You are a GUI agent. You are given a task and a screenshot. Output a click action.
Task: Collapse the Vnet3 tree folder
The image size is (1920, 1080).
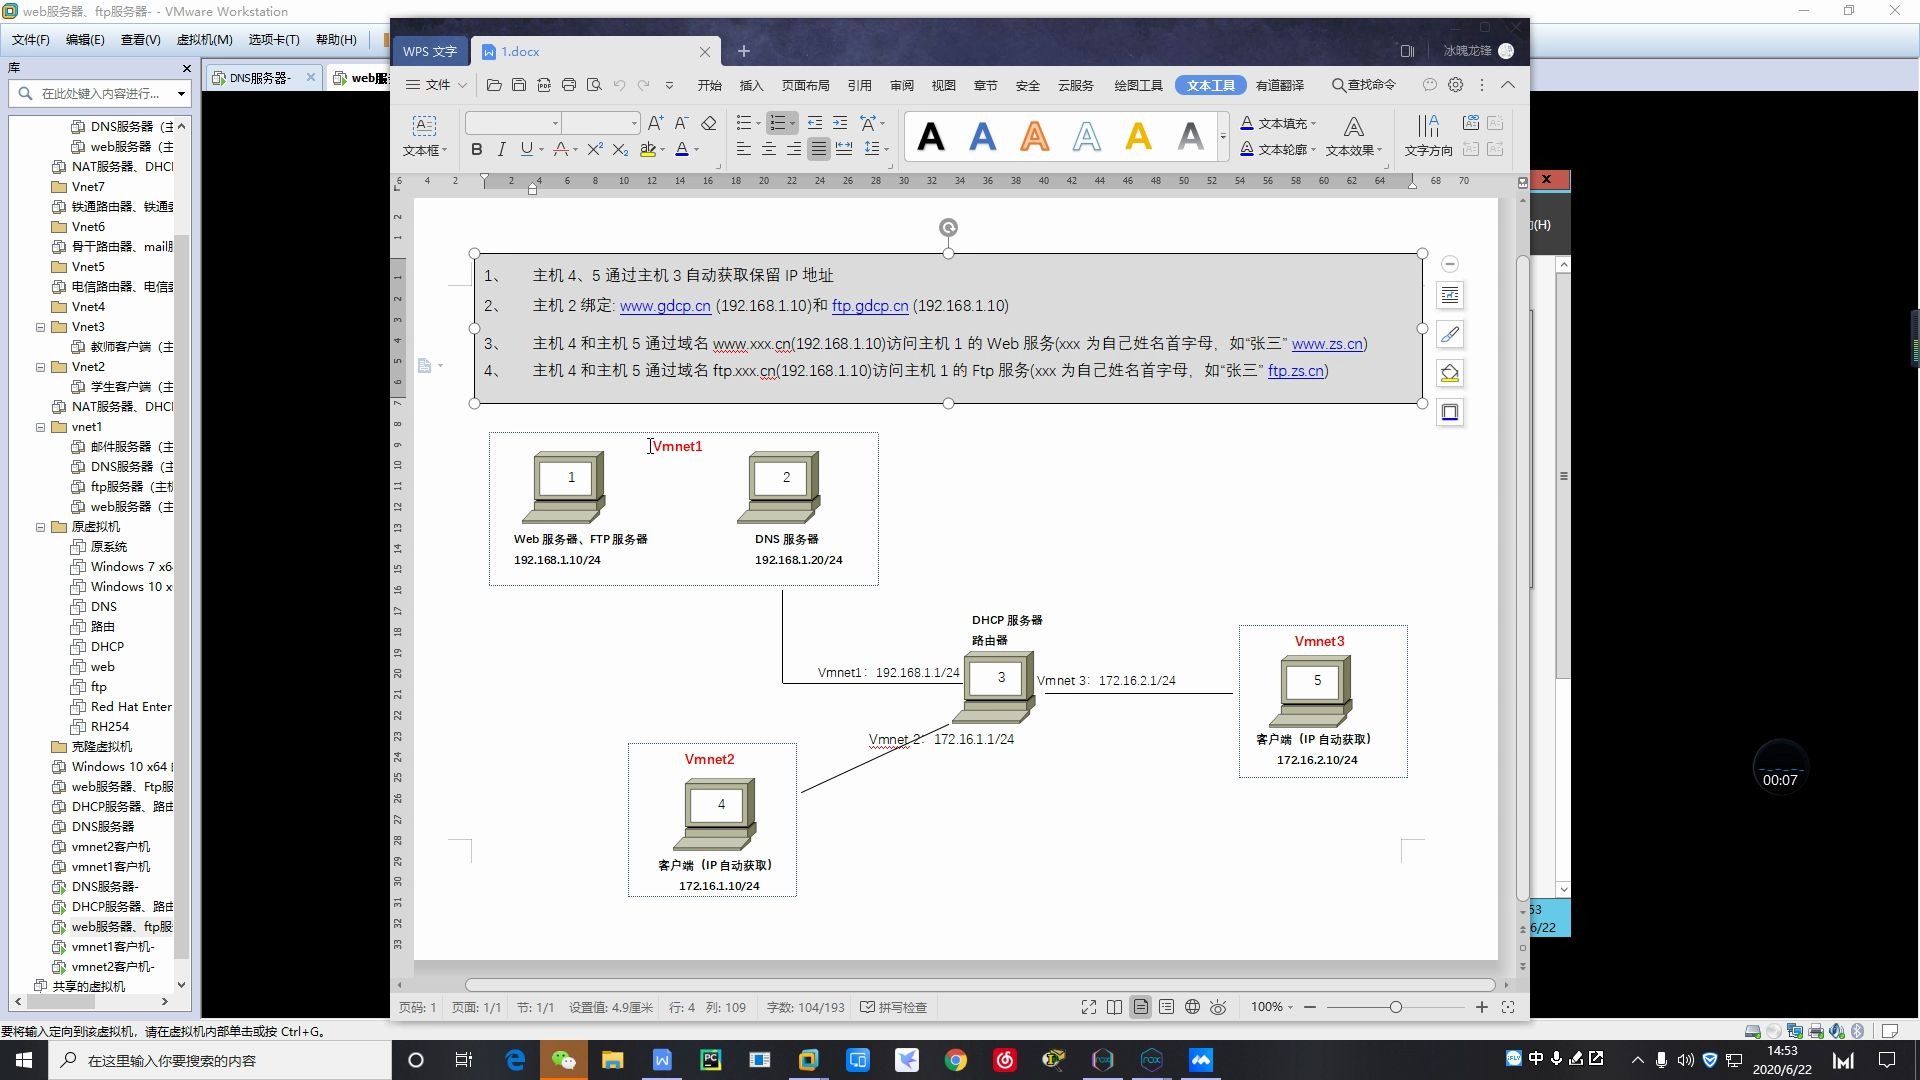(x=41, y=327)
